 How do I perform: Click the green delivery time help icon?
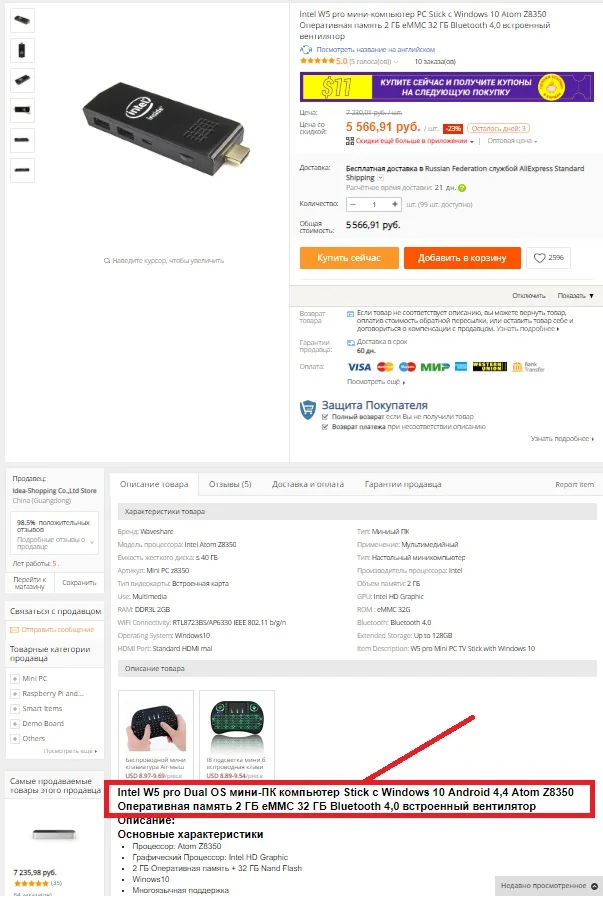[x=462, y=188]
